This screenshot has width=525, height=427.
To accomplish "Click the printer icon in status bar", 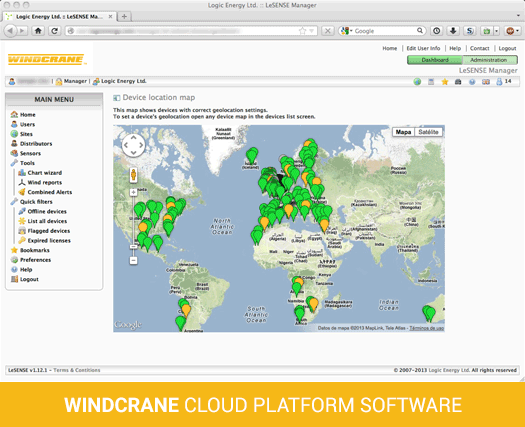I will [x=458, y=82].
